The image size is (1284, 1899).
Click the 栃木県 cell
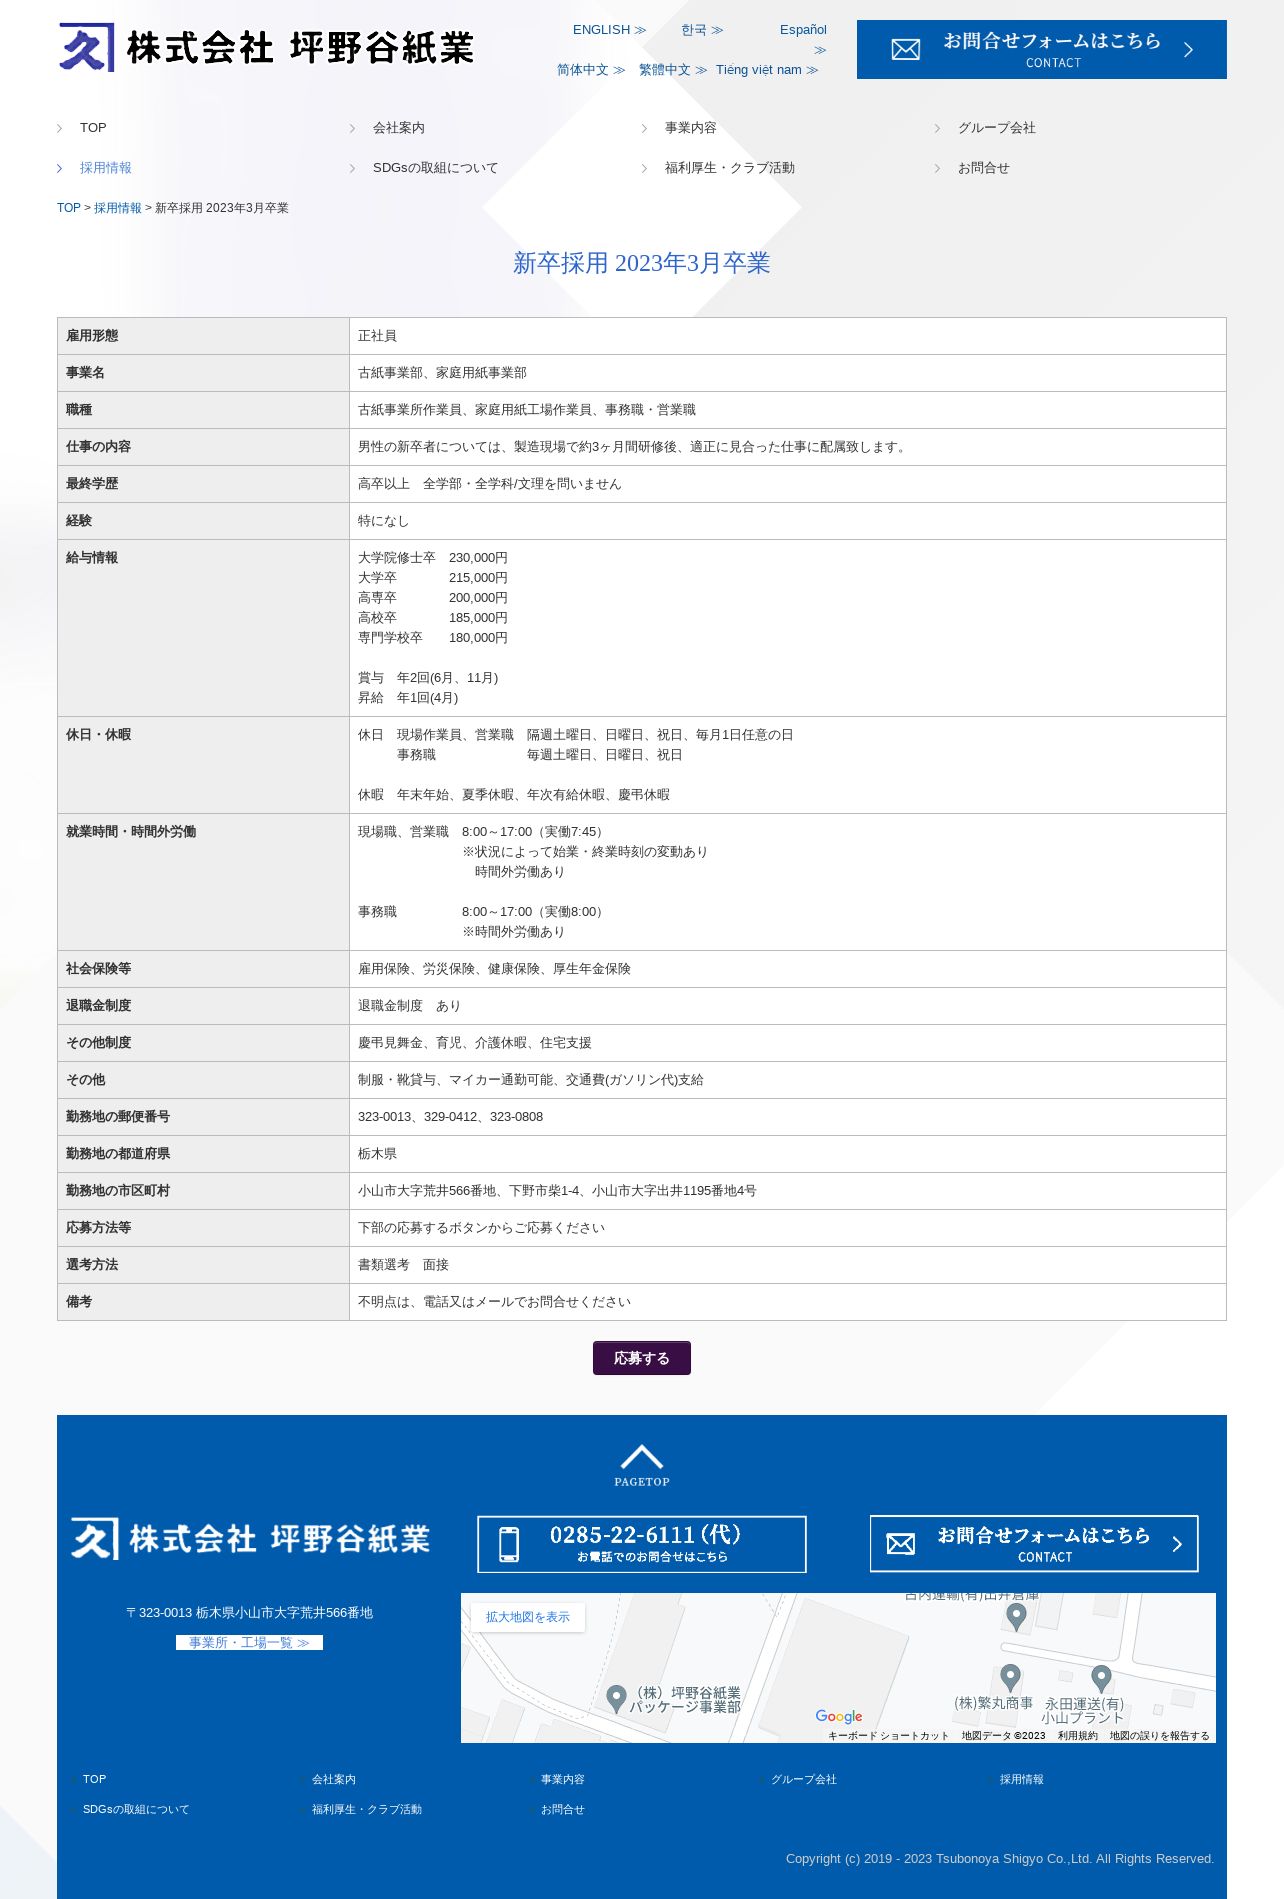788,1154
